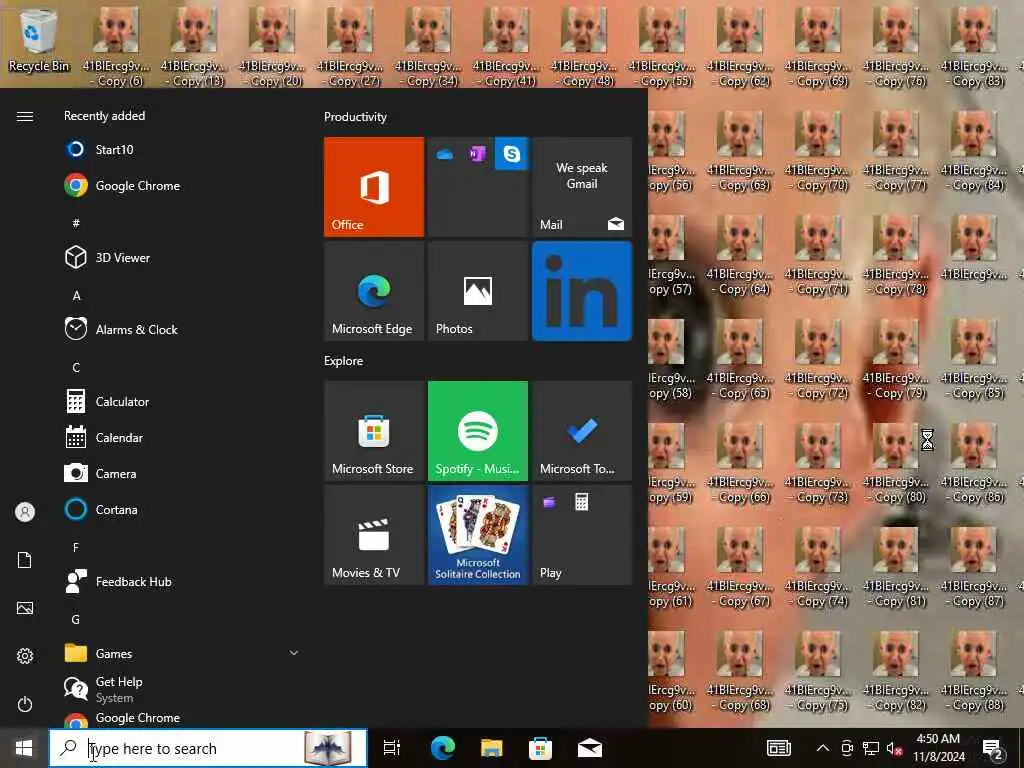Open Microsoft Store from taskbar
1024x768 pixels.
tap(540, 748)
